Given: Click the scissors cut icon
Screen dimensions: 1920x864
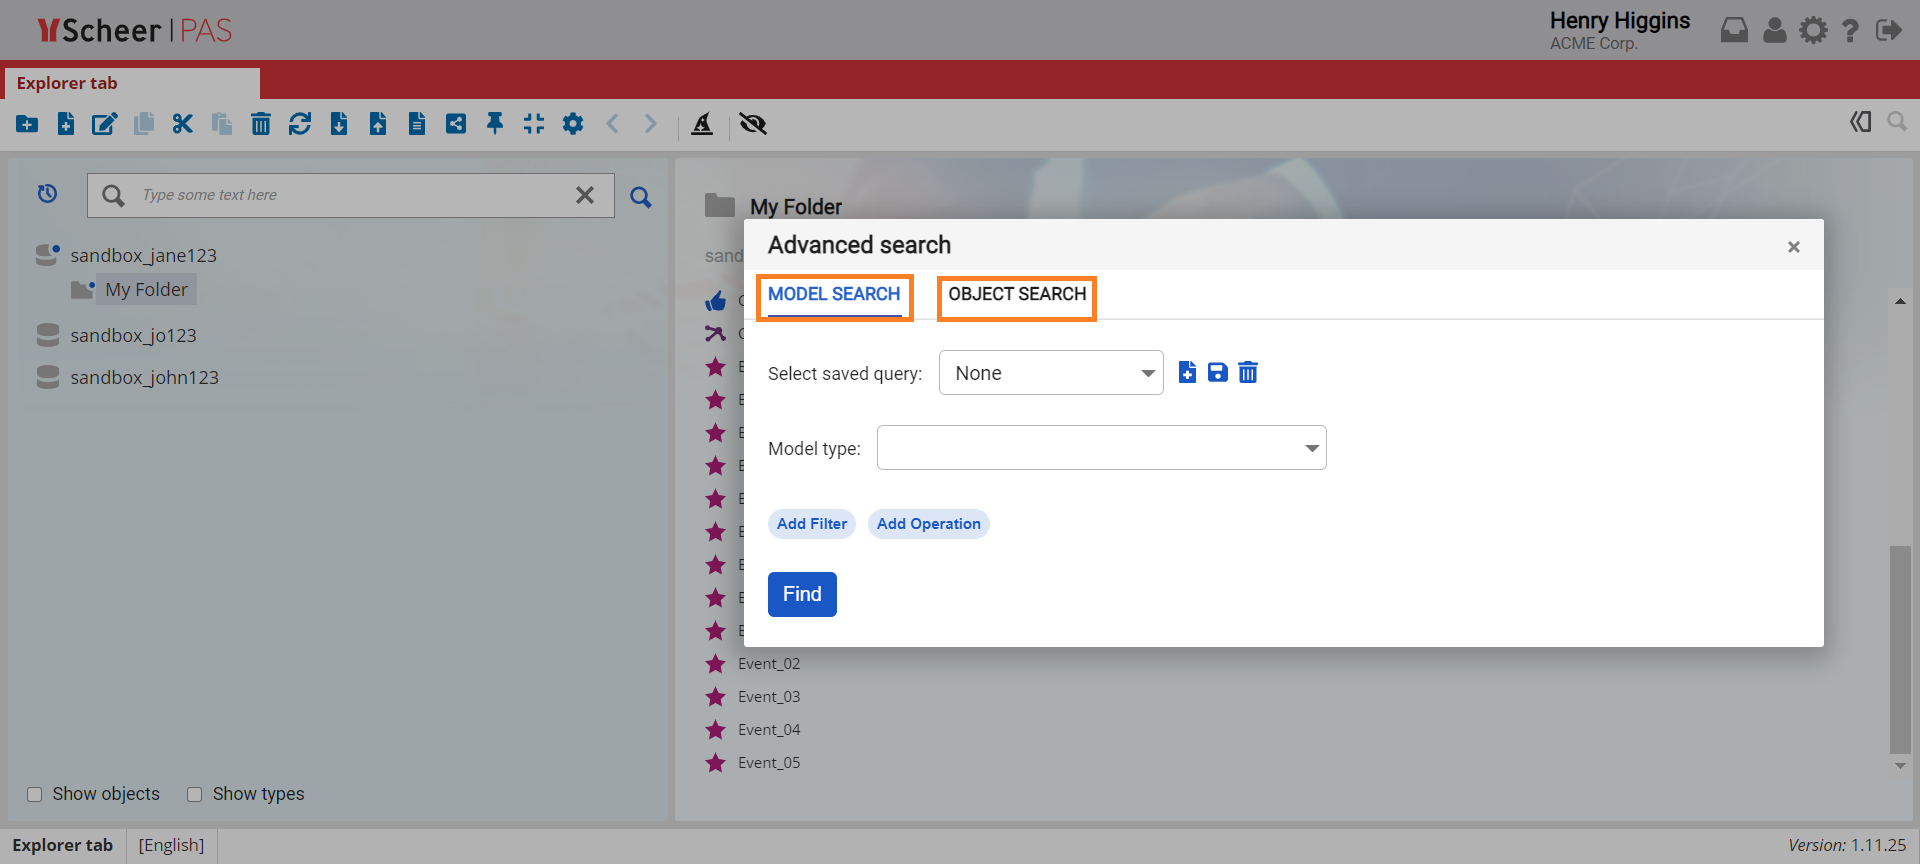Looking at the screenshot, I should pyautogui.click(x=183, y=124).
